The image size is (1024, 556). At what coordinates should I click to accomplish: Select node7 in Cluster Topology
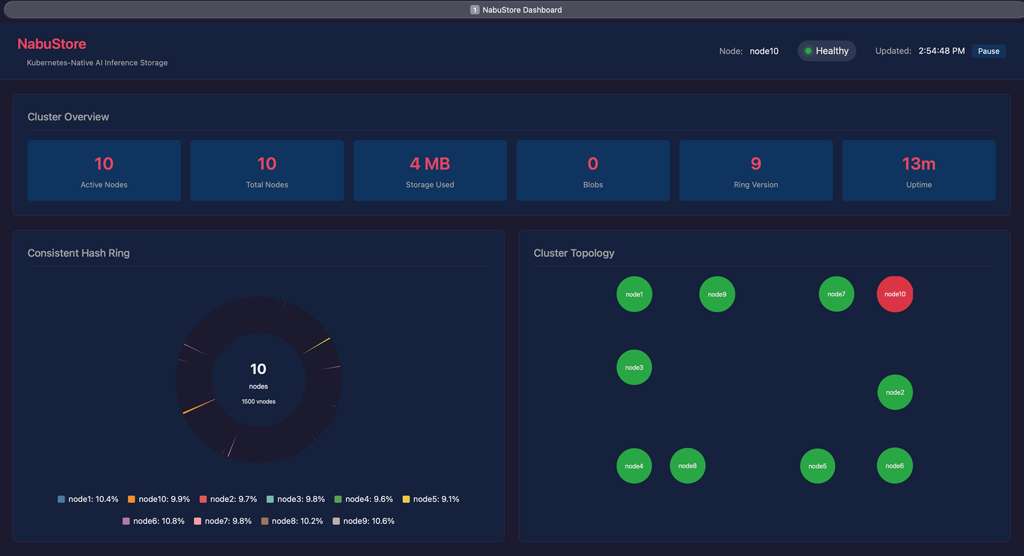[837, 294]
